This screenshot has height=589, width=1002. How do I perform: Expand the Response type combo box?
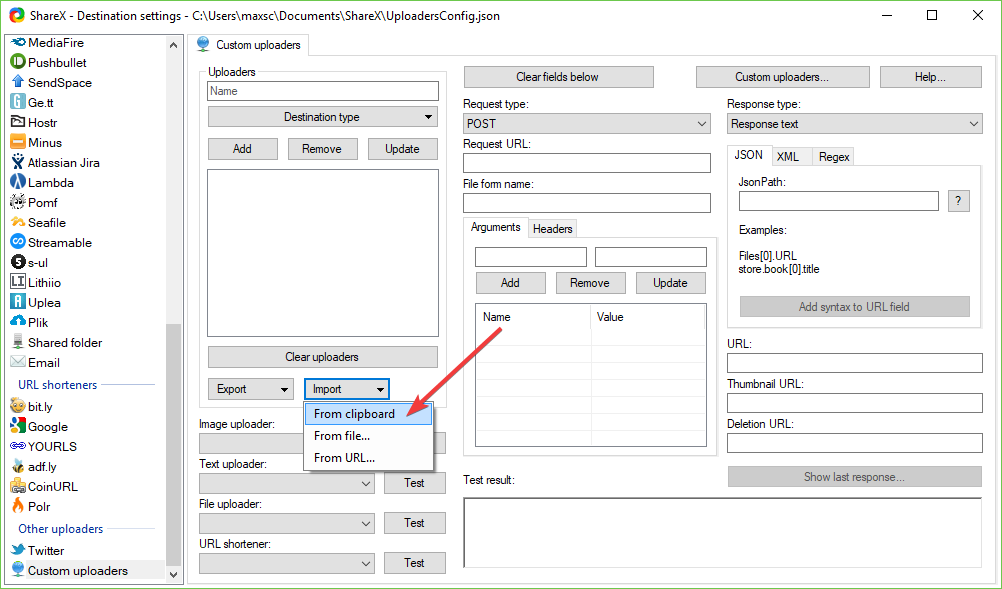point(854,124)
